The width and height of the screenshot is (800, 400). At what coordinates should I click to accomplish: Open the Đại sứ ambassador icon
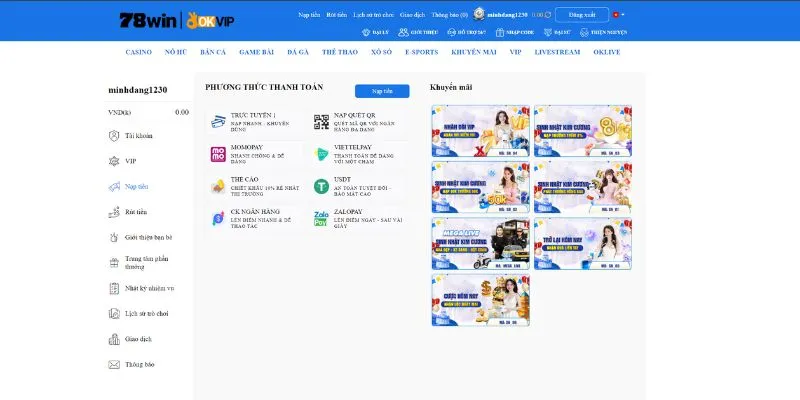tap(548, 32)
